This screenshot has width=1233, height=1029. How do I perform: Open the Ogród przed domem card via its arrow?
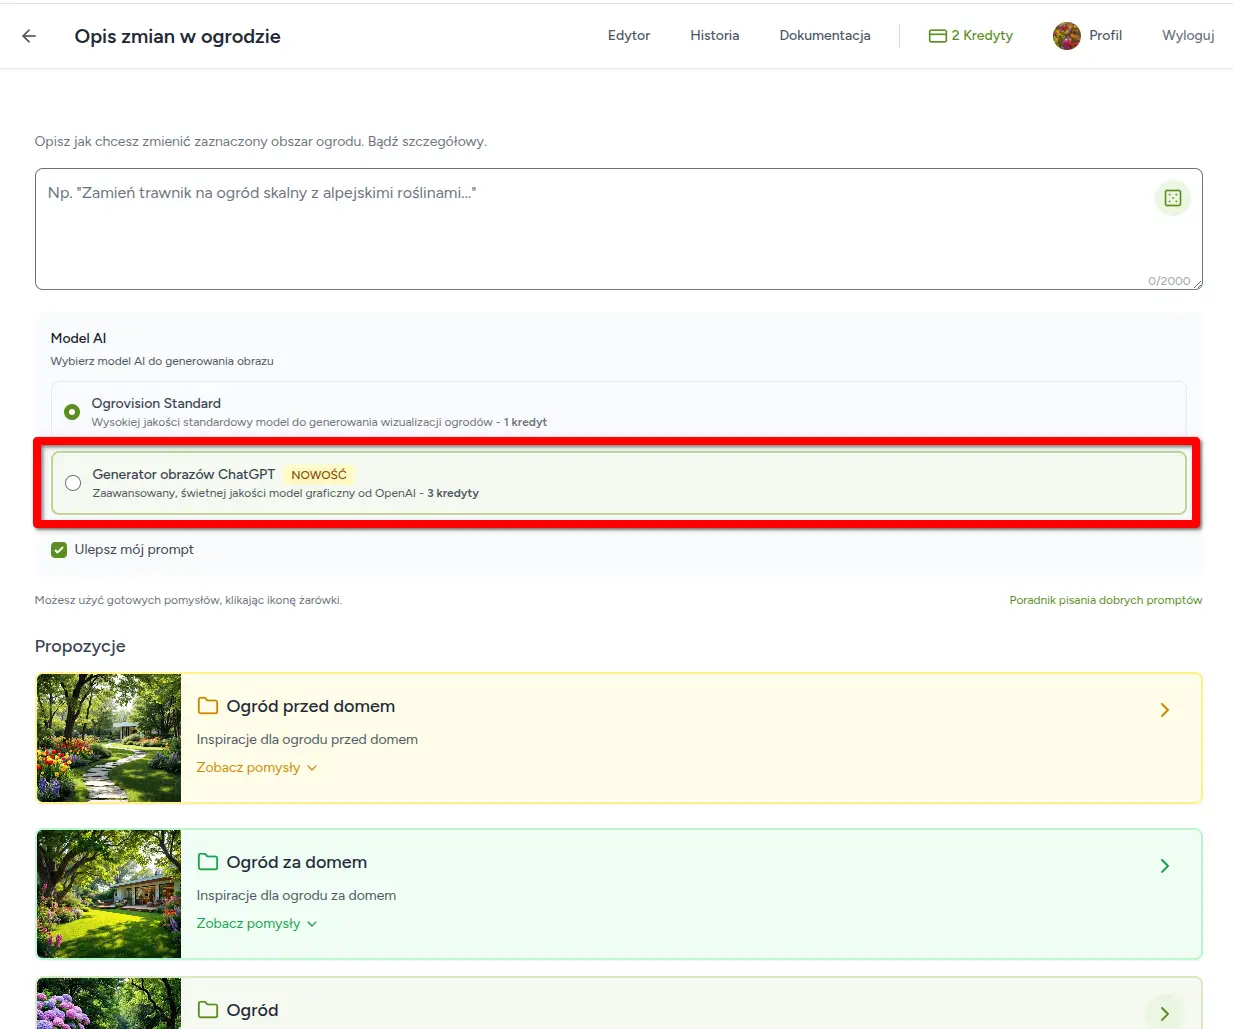pos(1164,709)
